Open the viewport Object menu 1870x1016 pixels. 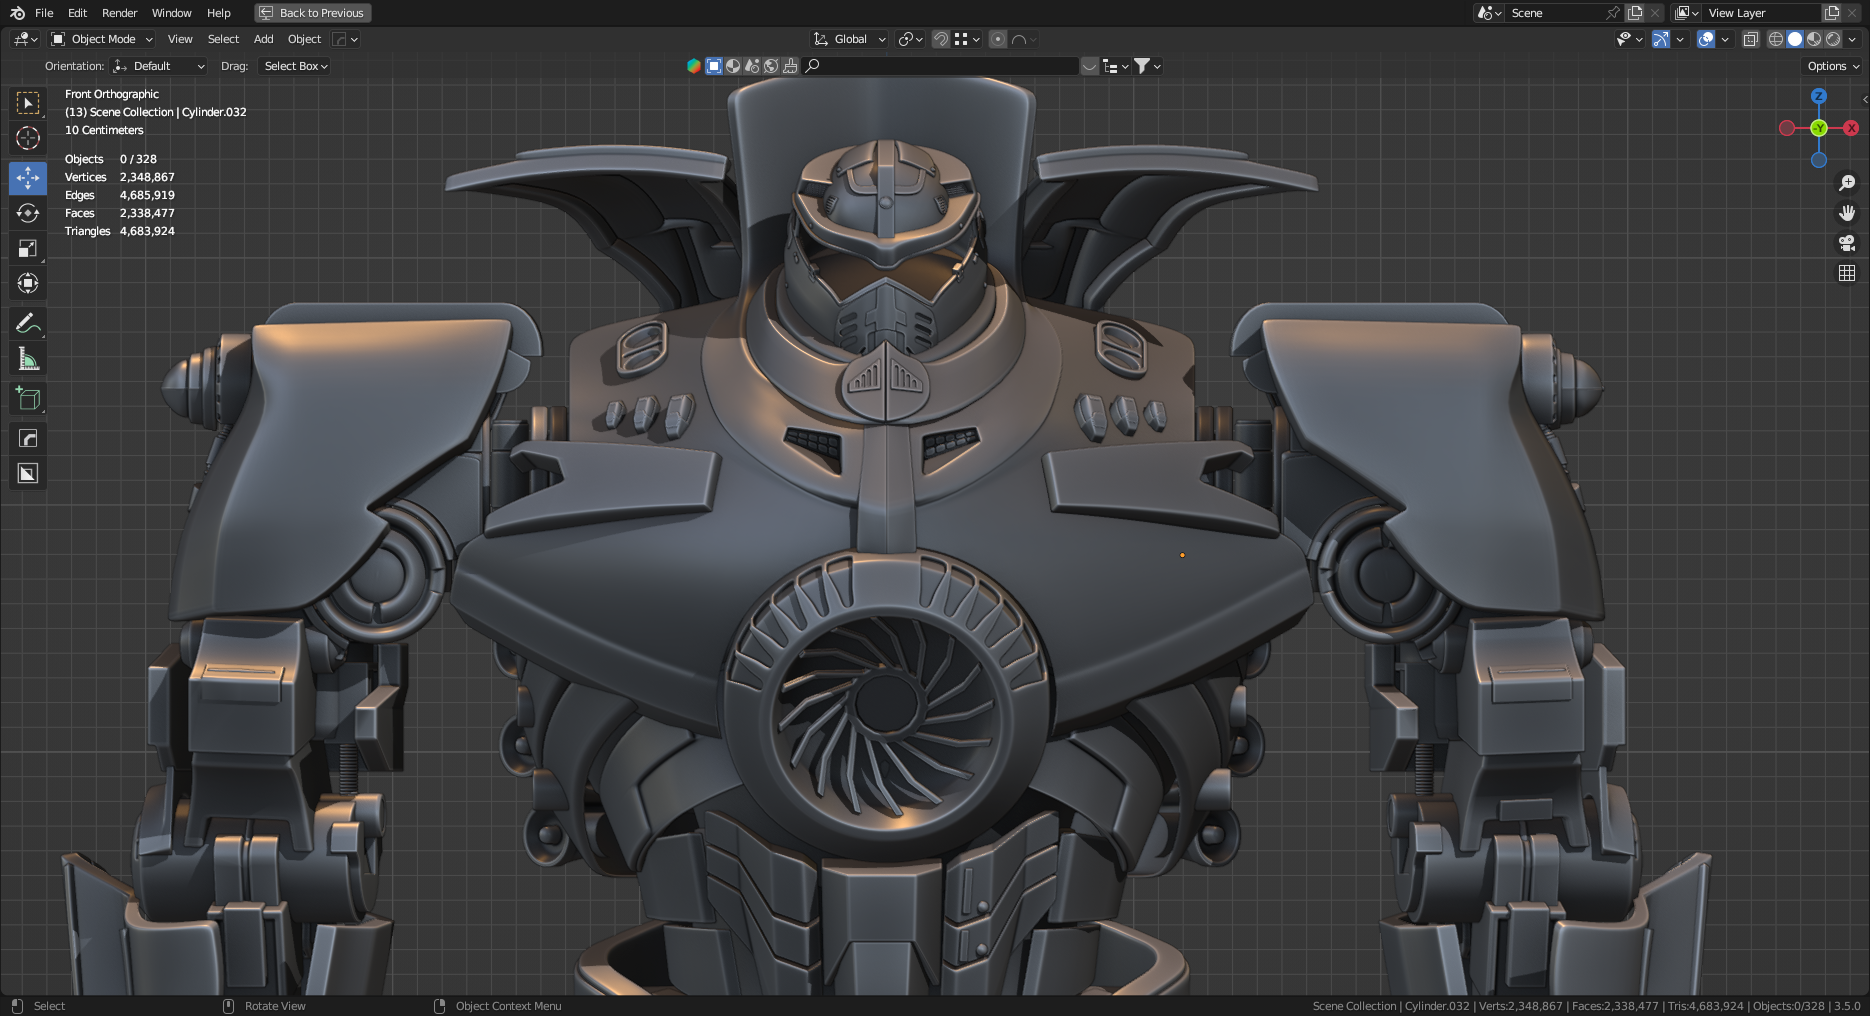304,39
